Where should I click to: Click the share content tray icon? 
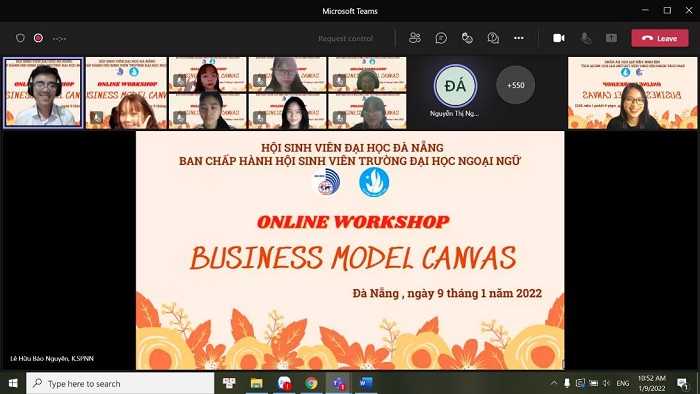point(612,38)
